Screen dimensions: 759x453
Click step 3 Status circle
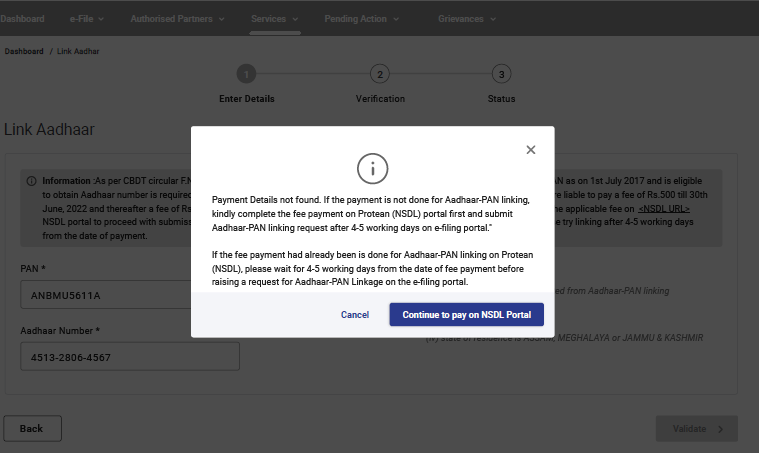(501, 74)
